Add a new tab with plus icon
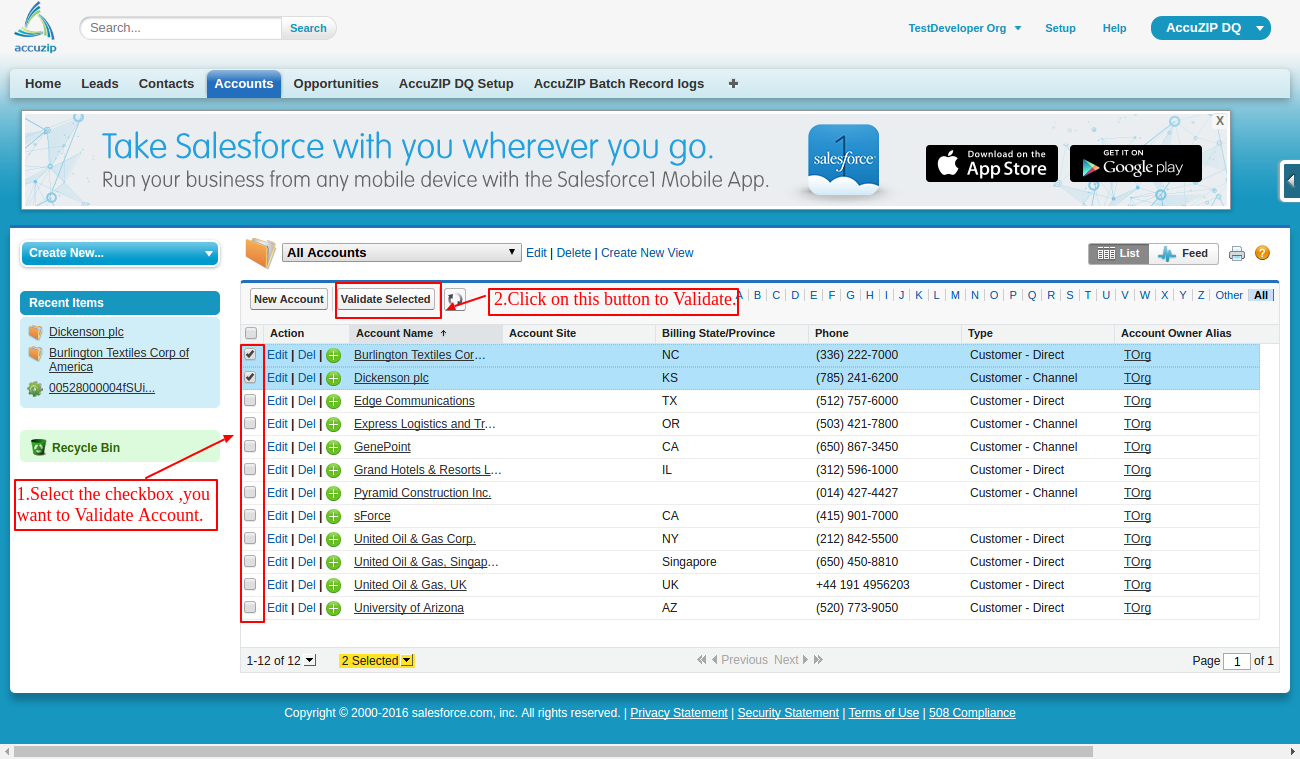The width and height of the screenshot is (1300, 759). (x=733, y=84)
